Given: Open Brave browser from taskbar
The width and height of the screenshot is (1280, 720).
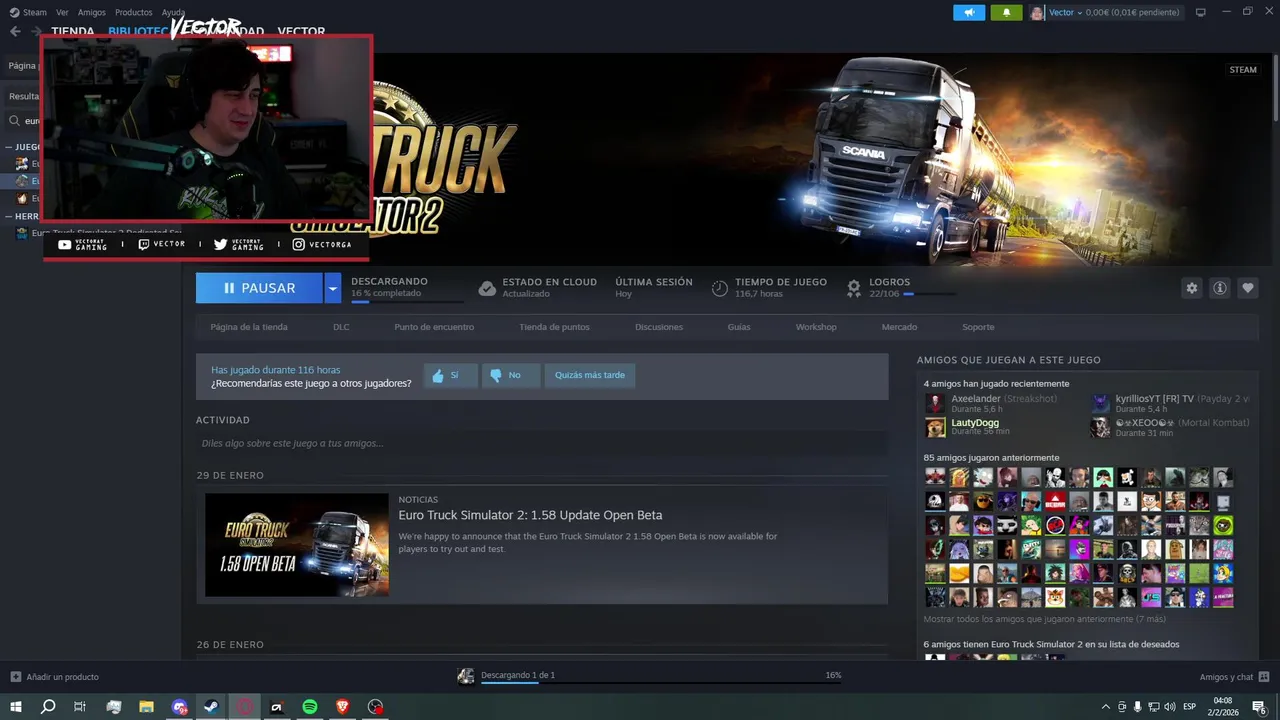Looking at the screenshot, I should coord(343,707).
